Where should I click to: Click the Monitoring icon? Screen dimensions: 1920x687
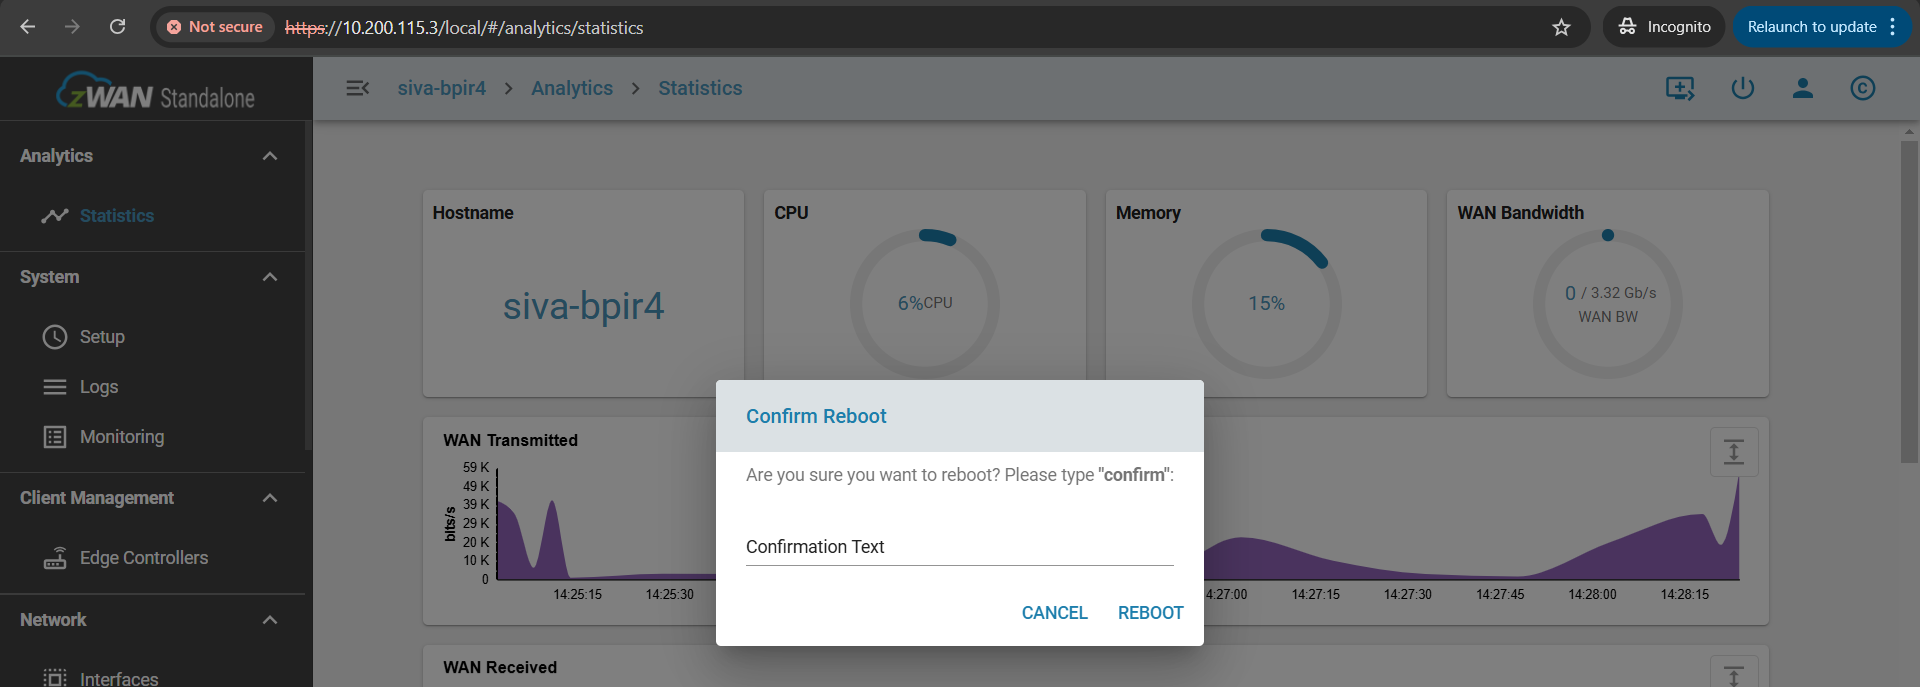point(56,436)
